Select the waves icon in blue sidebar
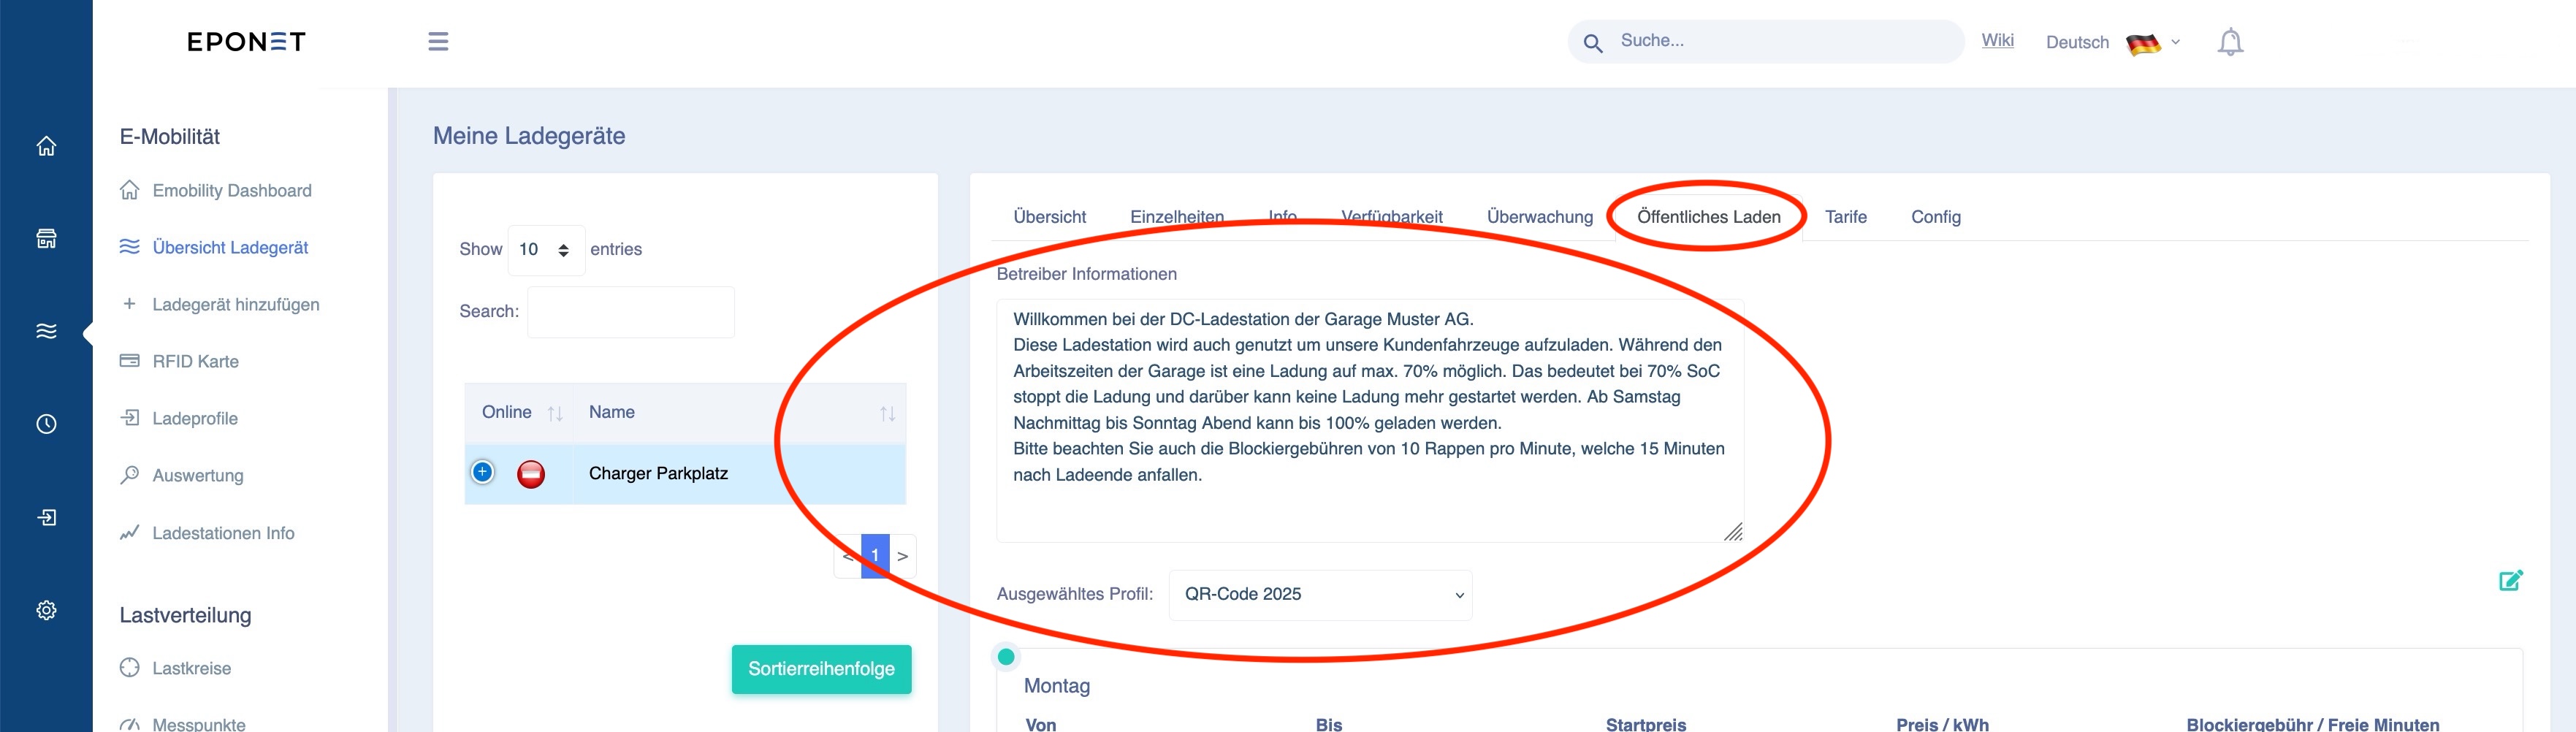 (x=46, y=331)
